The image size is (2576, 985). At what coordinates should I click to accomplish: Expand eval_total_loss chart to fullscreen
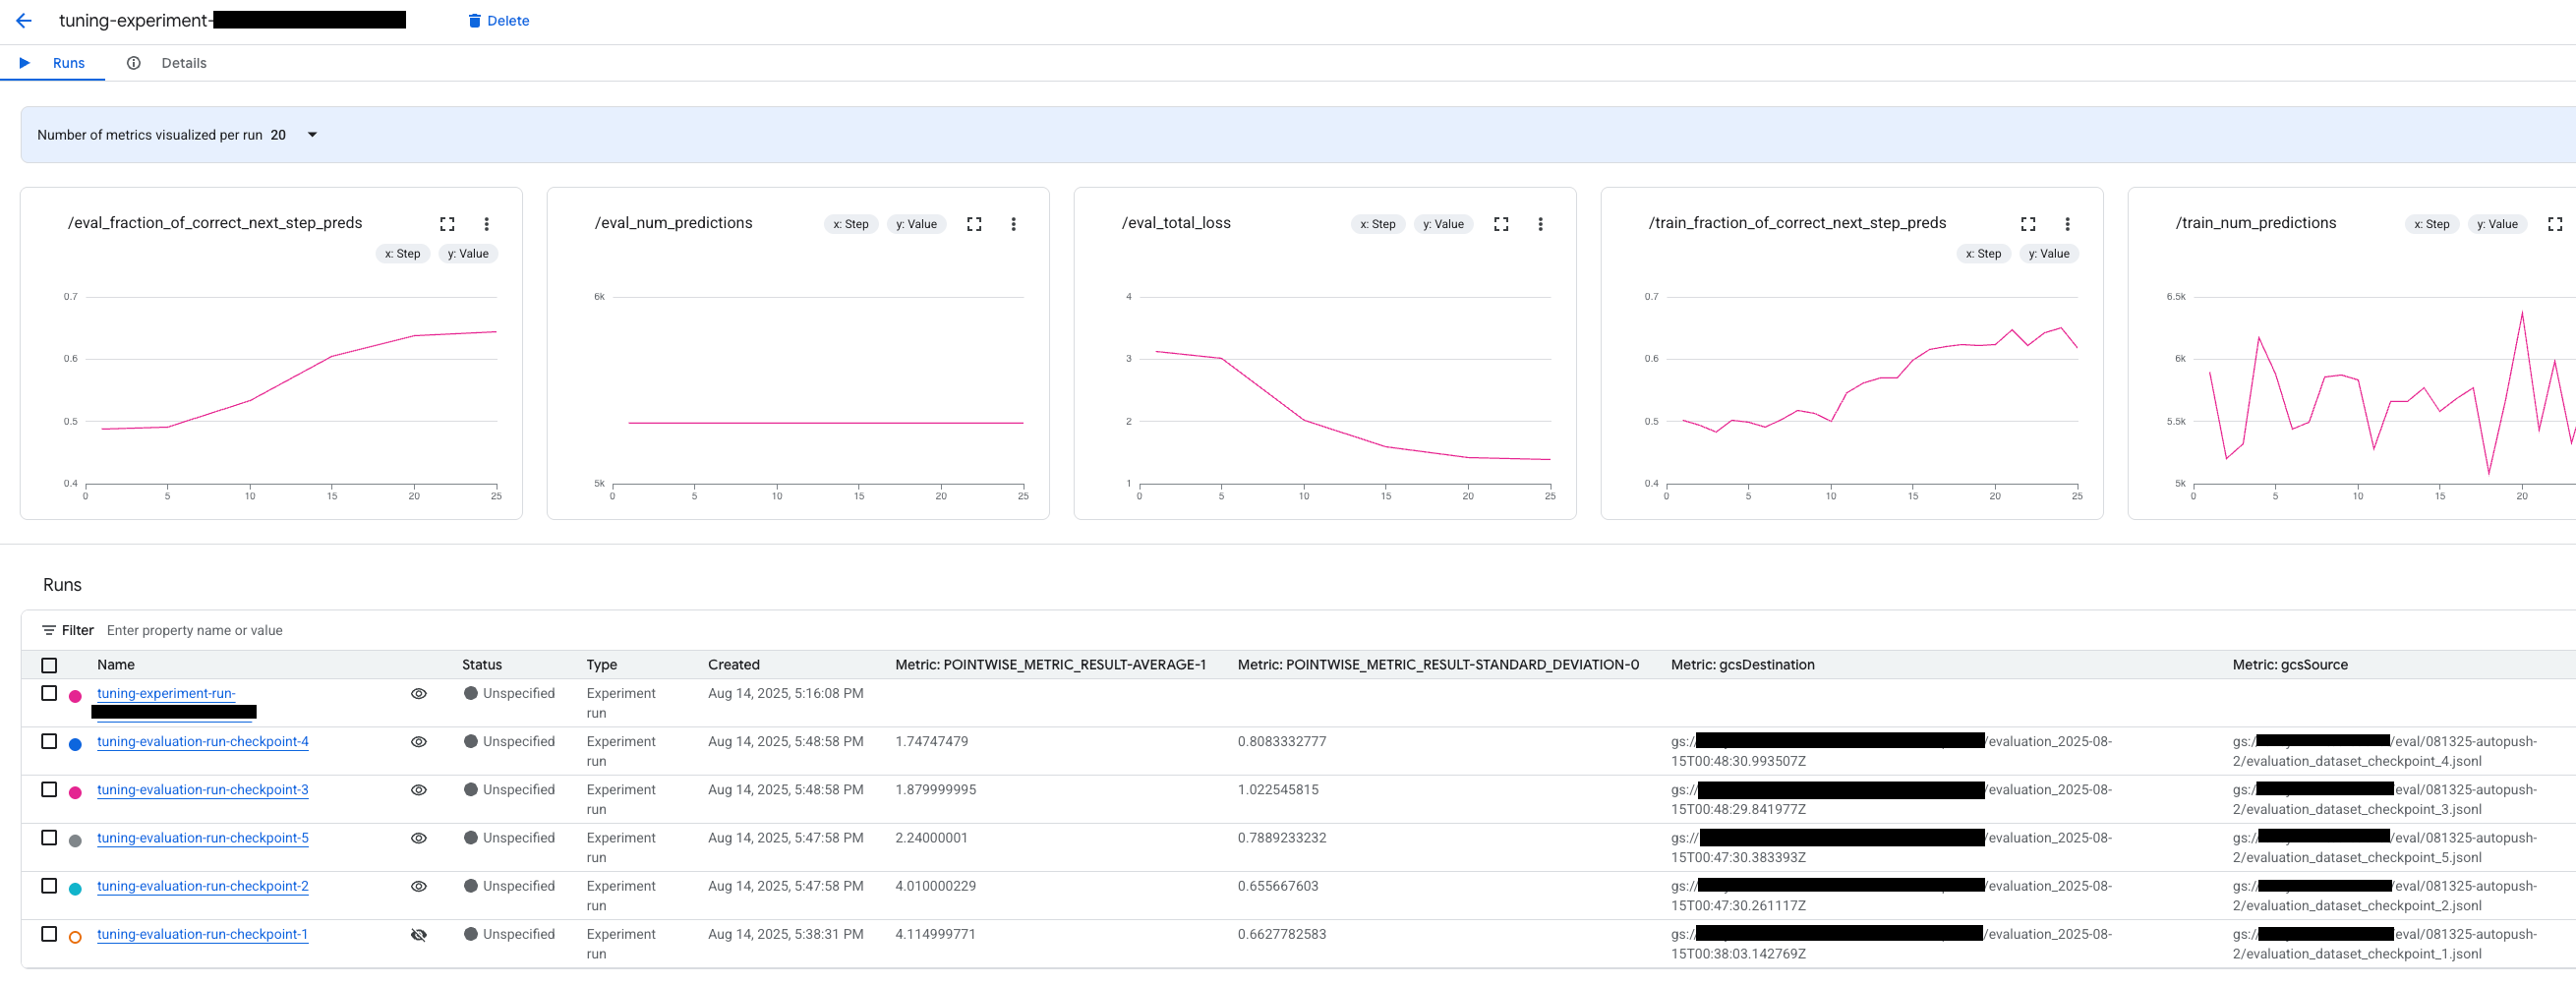1501,224
